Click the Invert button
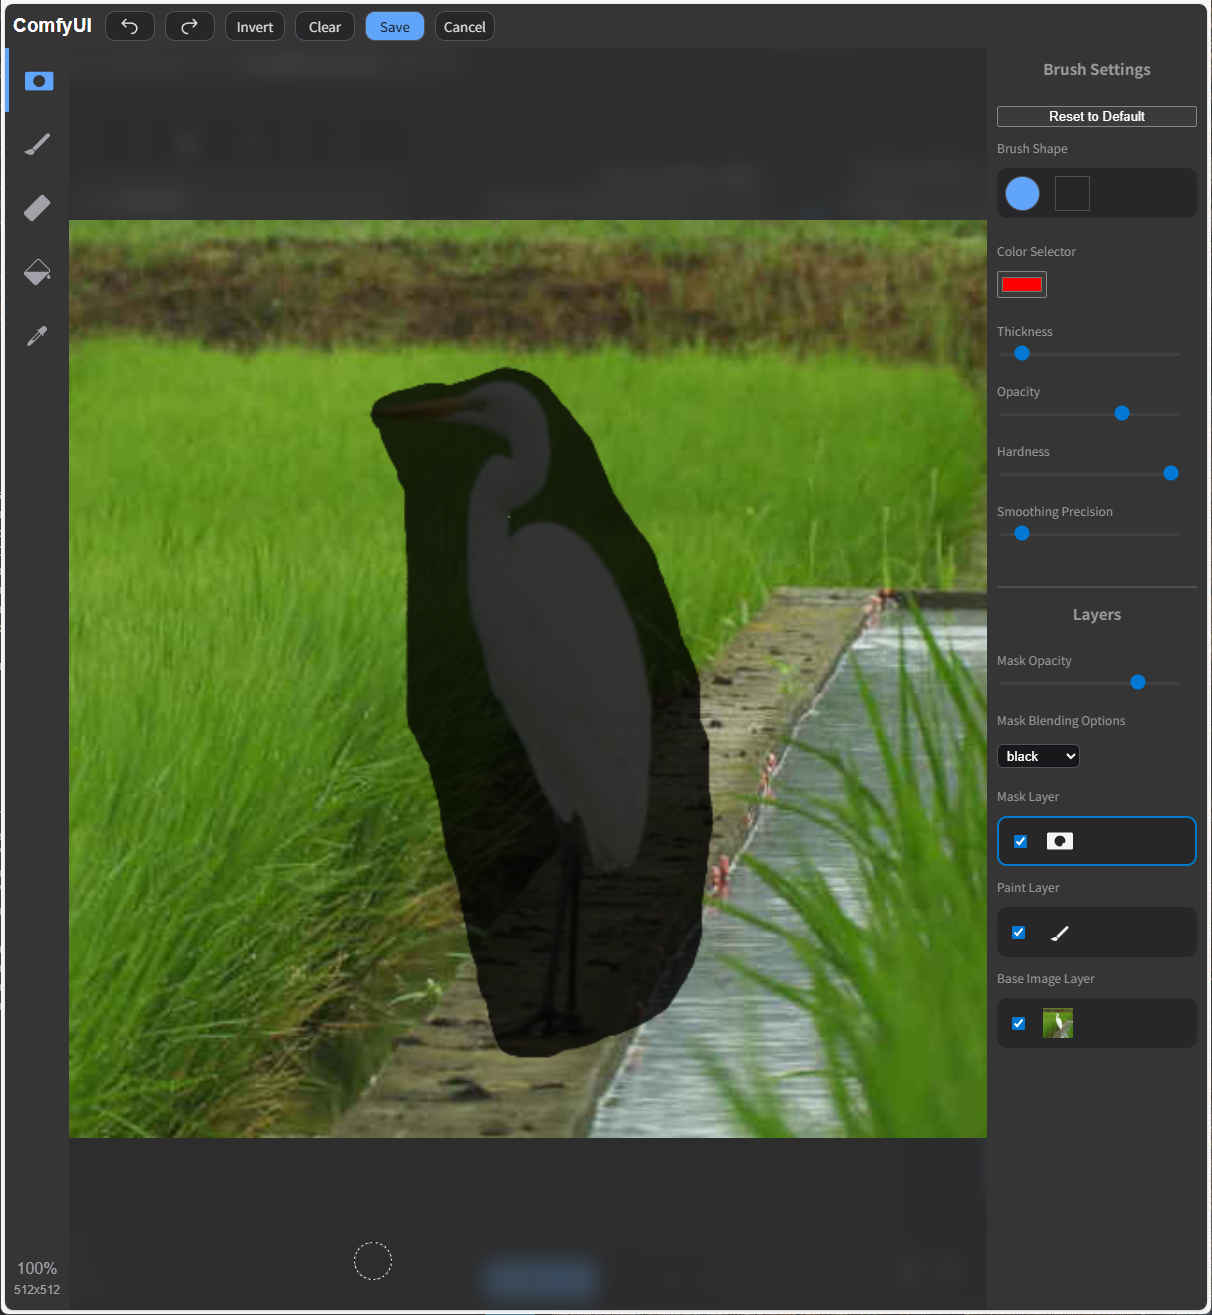 (x=254, y=27)
